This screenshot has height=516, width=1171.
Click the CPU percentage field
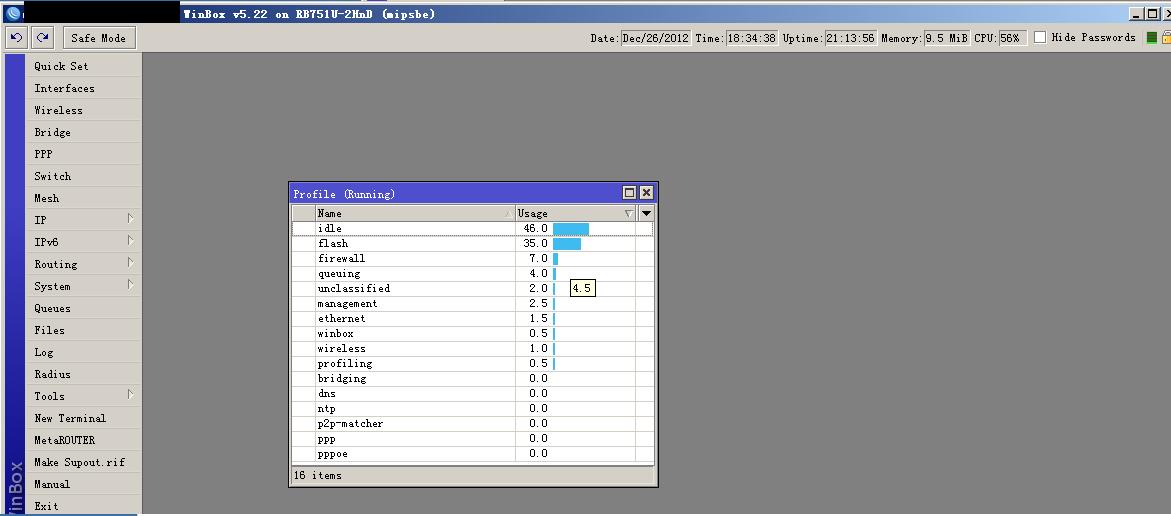(x=1013, y=38)
